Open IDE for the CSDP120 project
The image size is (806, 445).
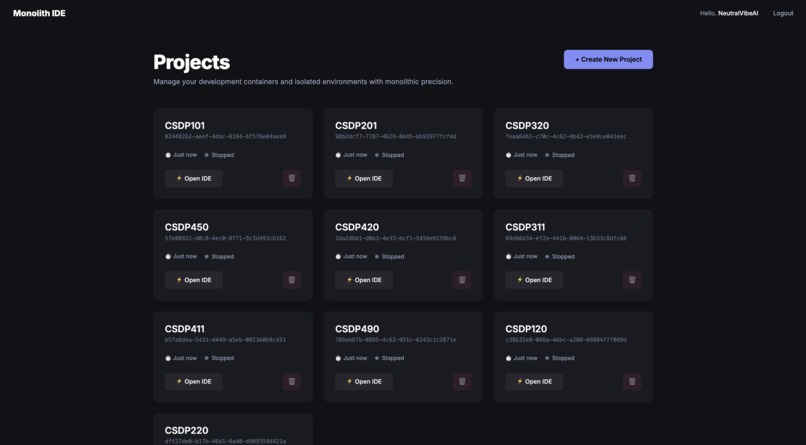click(x=534, y=381)
